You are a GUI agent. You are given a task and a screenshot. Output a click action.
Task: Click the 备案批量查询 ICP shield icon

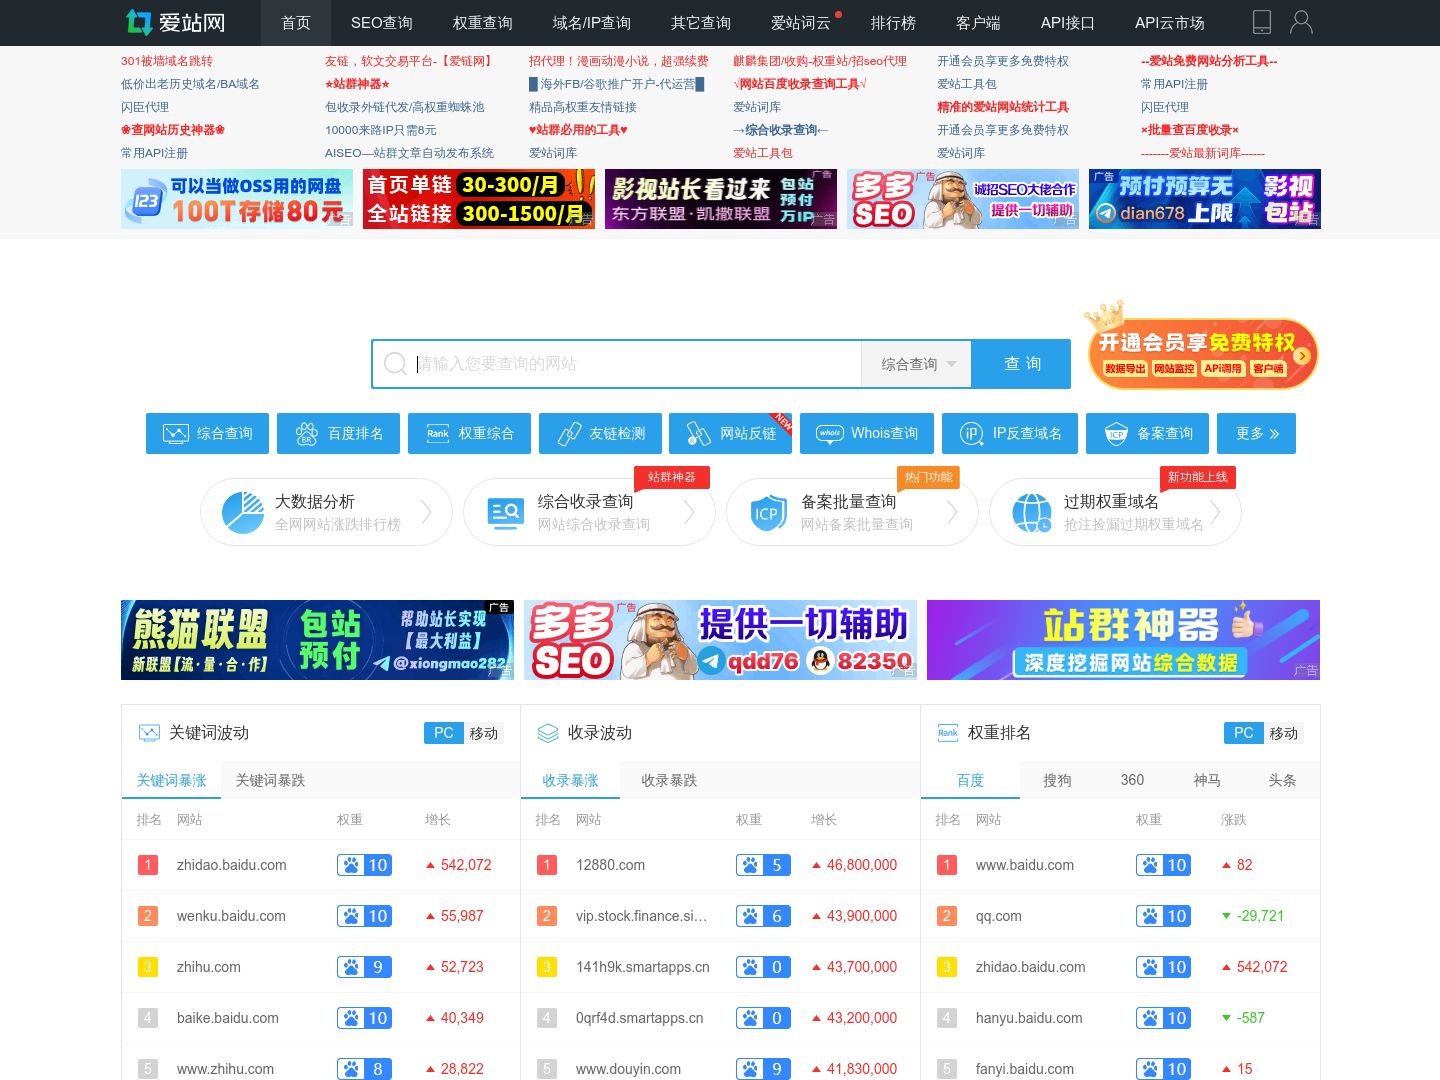click(x=768, y=512)
